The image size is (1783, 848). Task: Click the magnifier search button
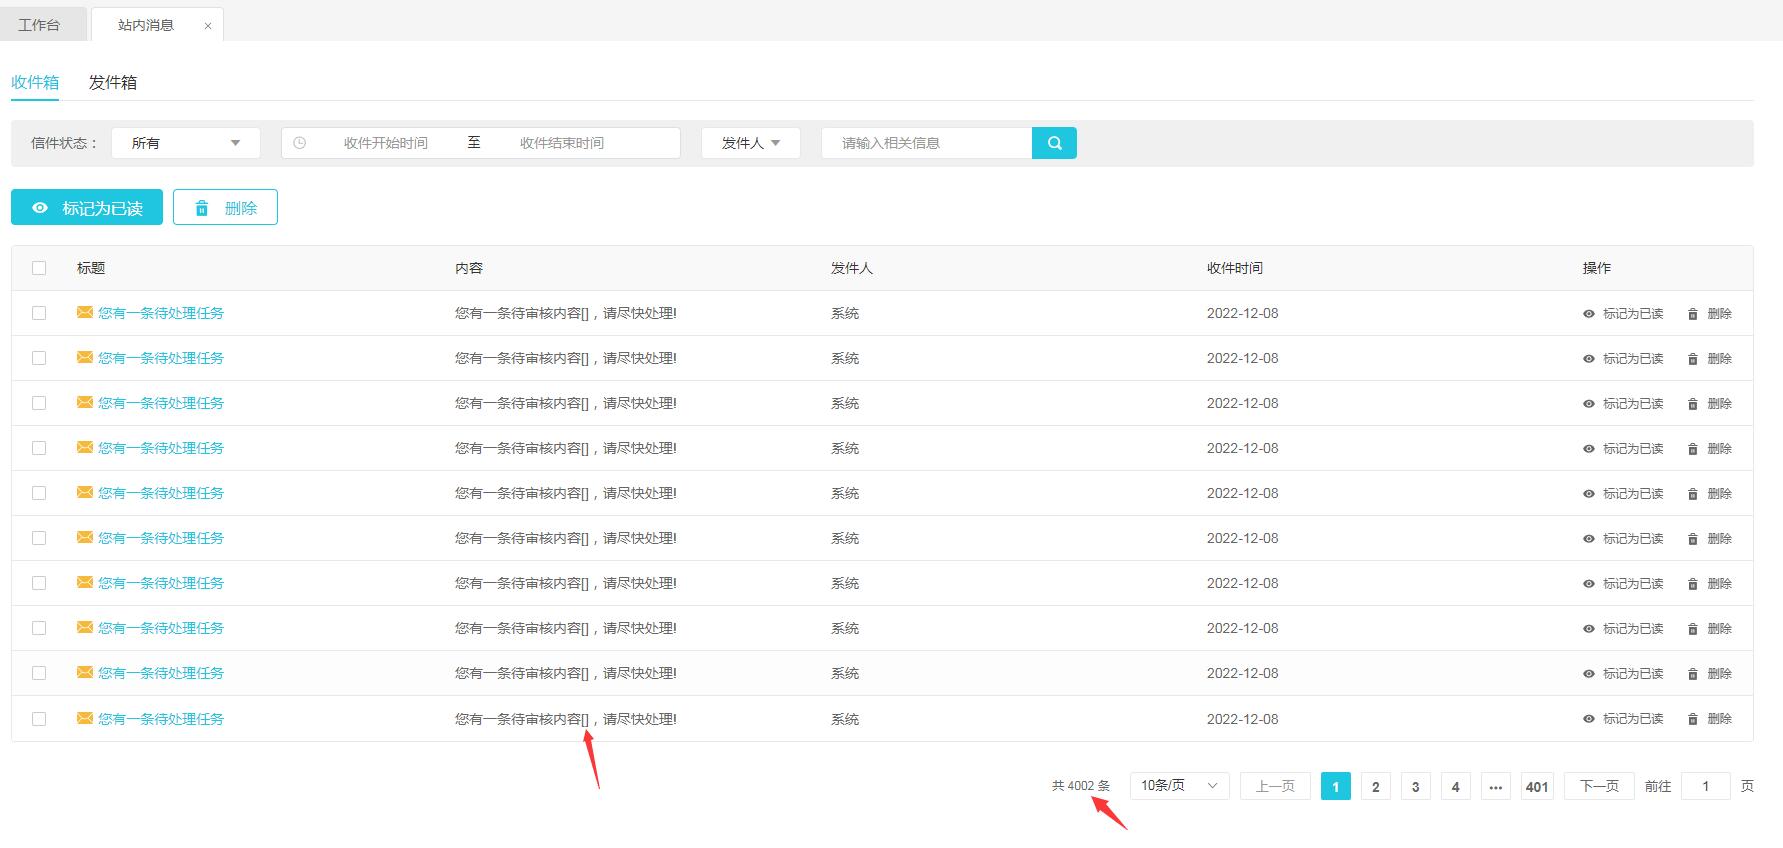point(1054,143)
